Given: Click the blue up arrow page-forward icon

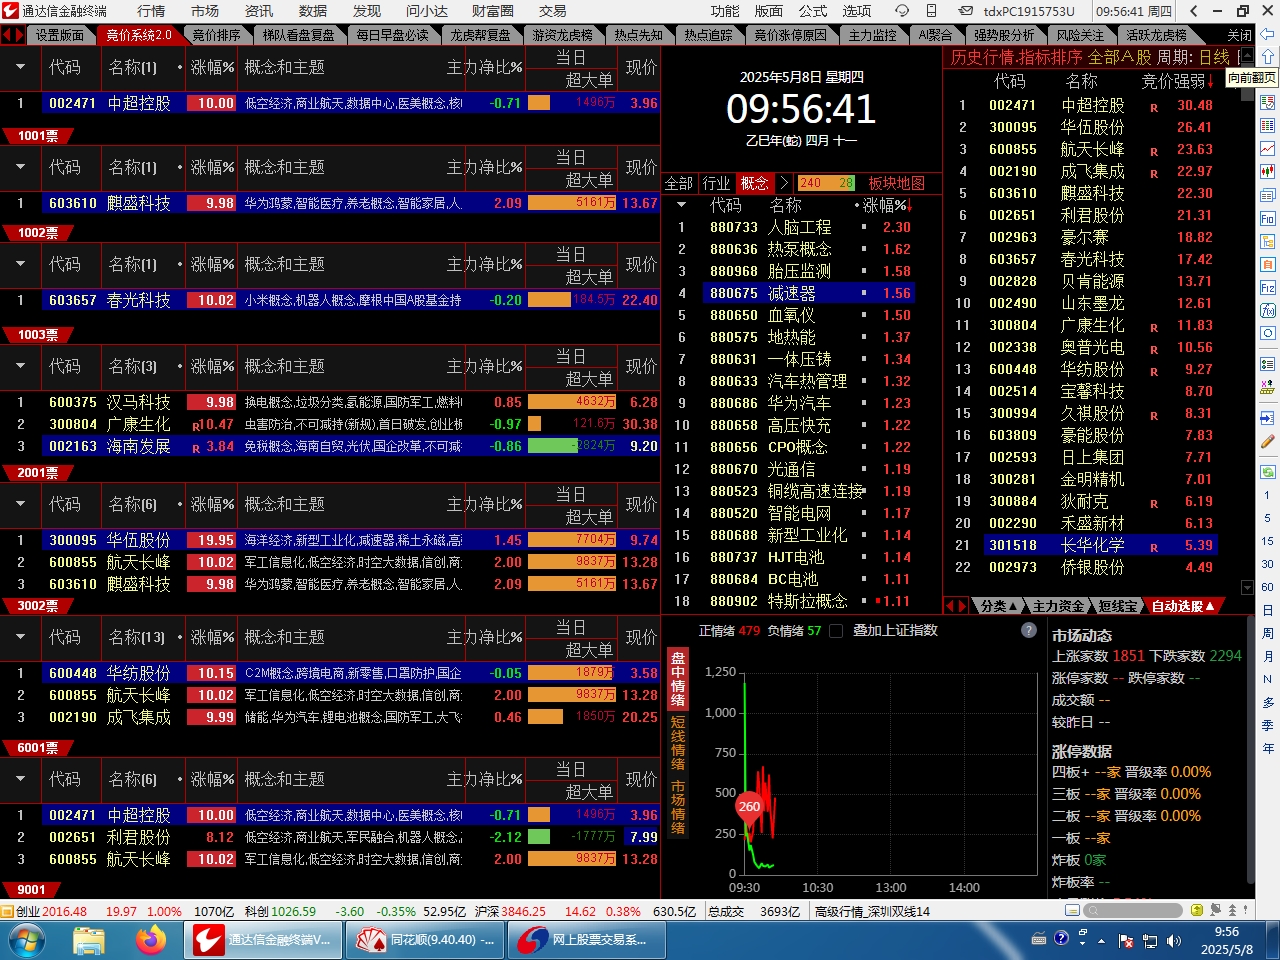Looking at the screenshot, I should (1268, 57).
